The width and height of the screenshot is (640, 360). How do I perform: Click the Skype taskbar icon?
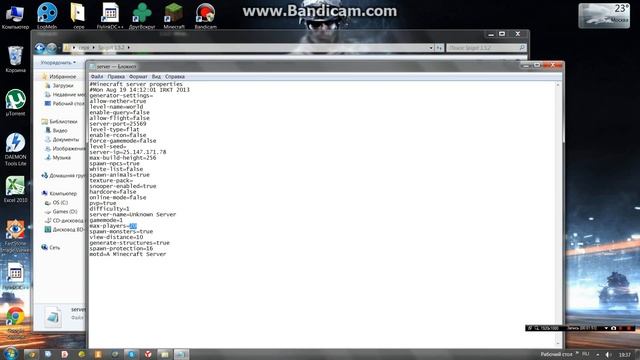coord(131,354)
